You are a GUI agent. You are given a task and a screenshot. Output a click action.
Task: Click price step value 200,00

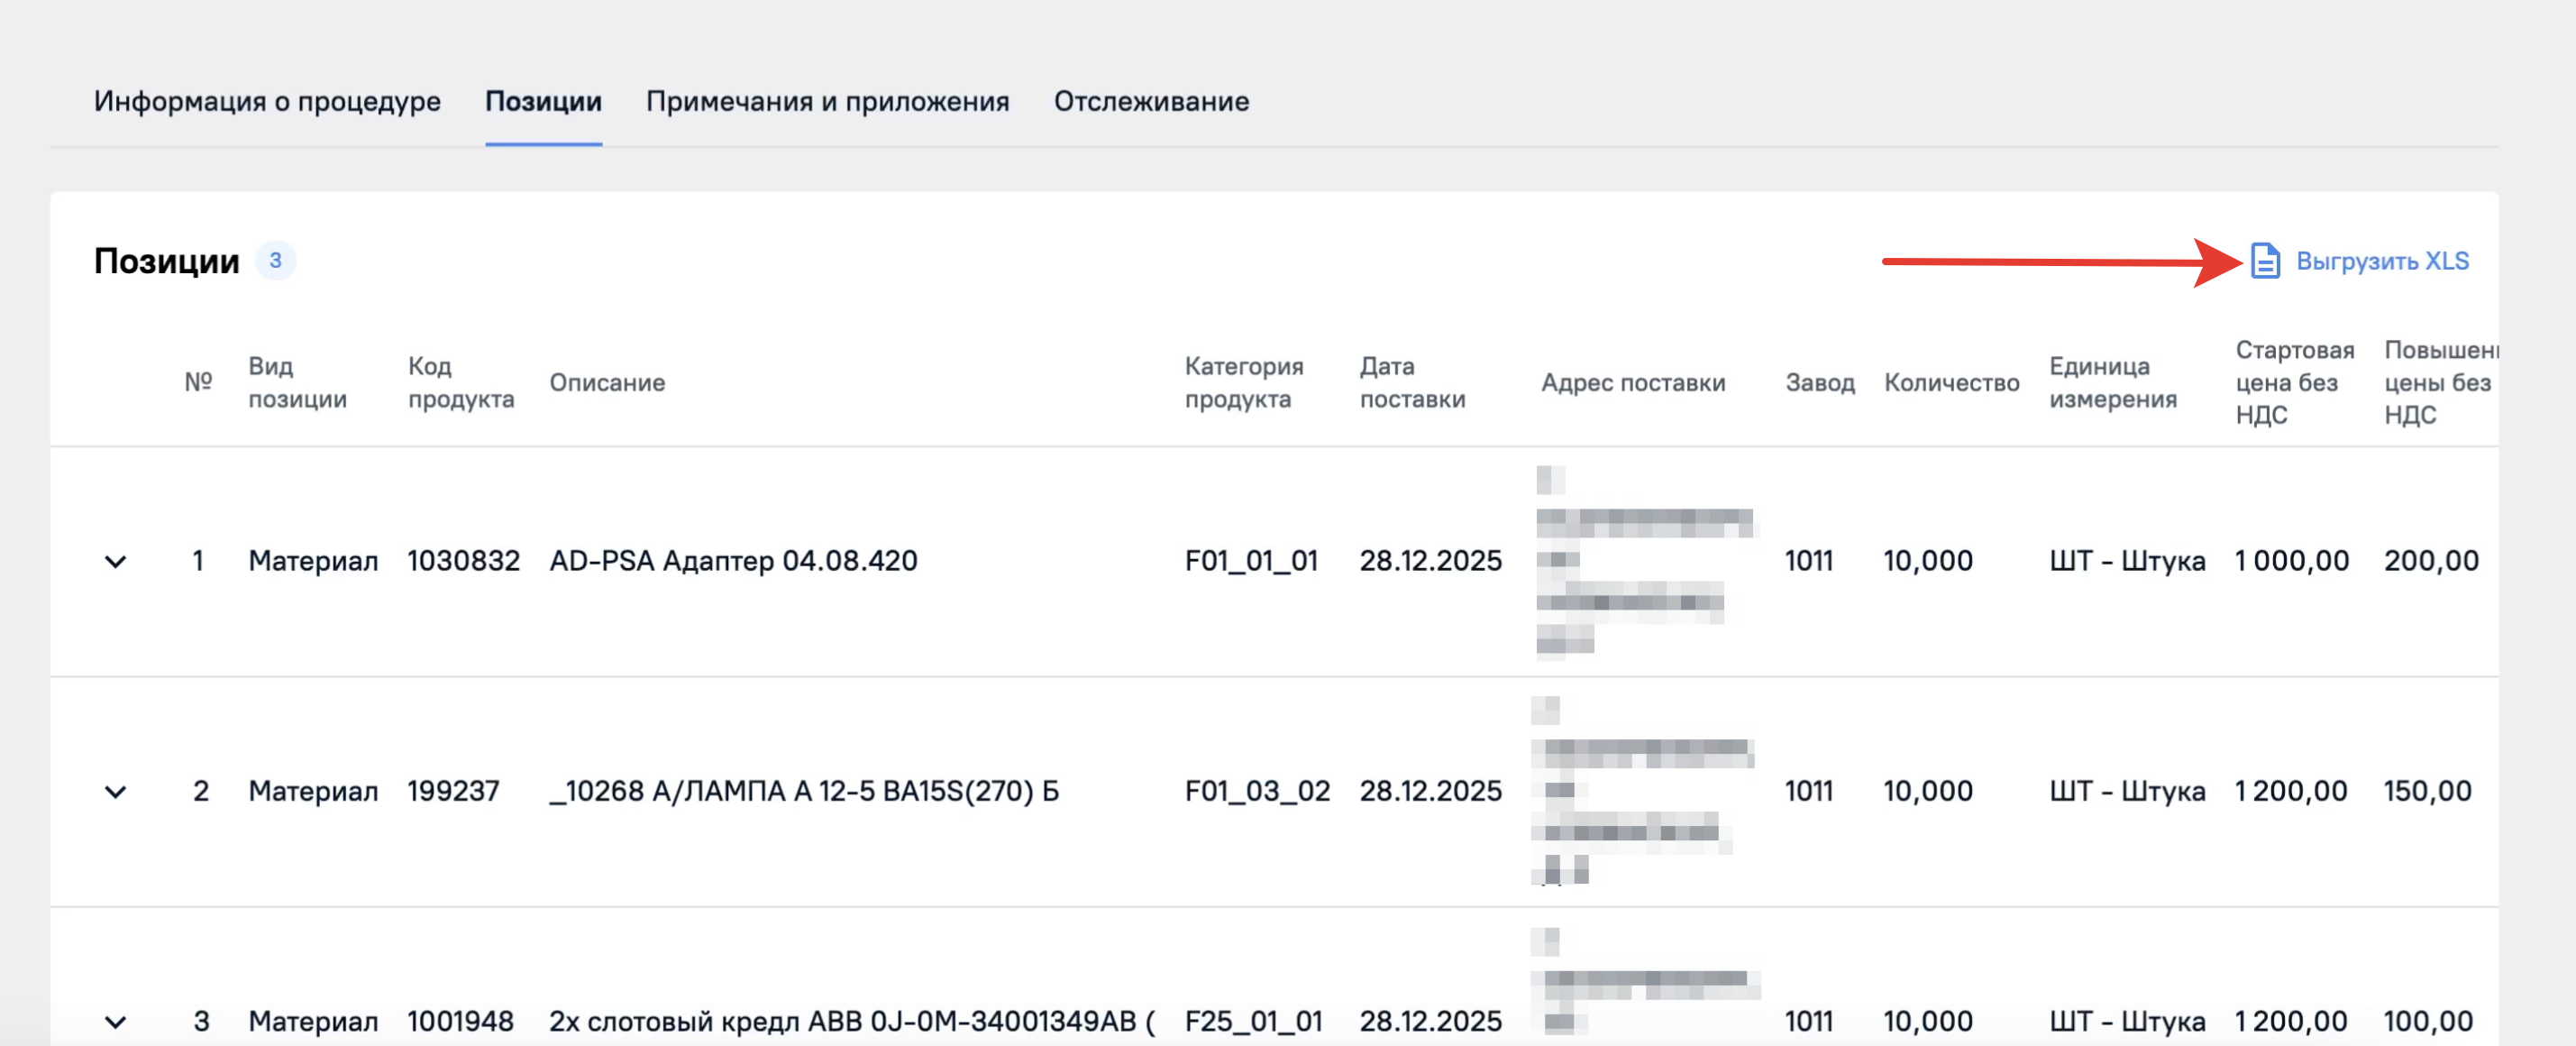(x=2431, y=560)
